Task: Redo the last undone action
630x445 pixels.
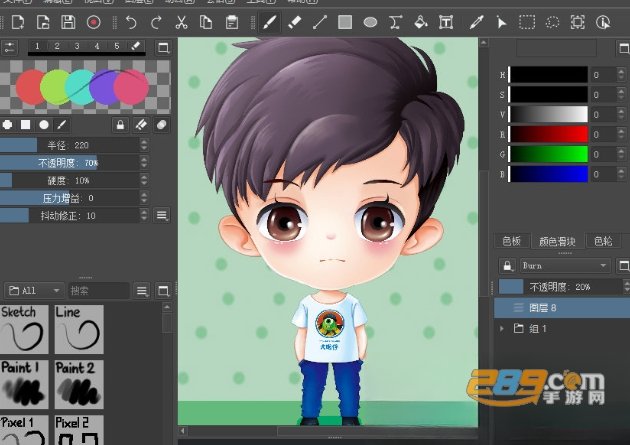Action: [x=156, y=22]
